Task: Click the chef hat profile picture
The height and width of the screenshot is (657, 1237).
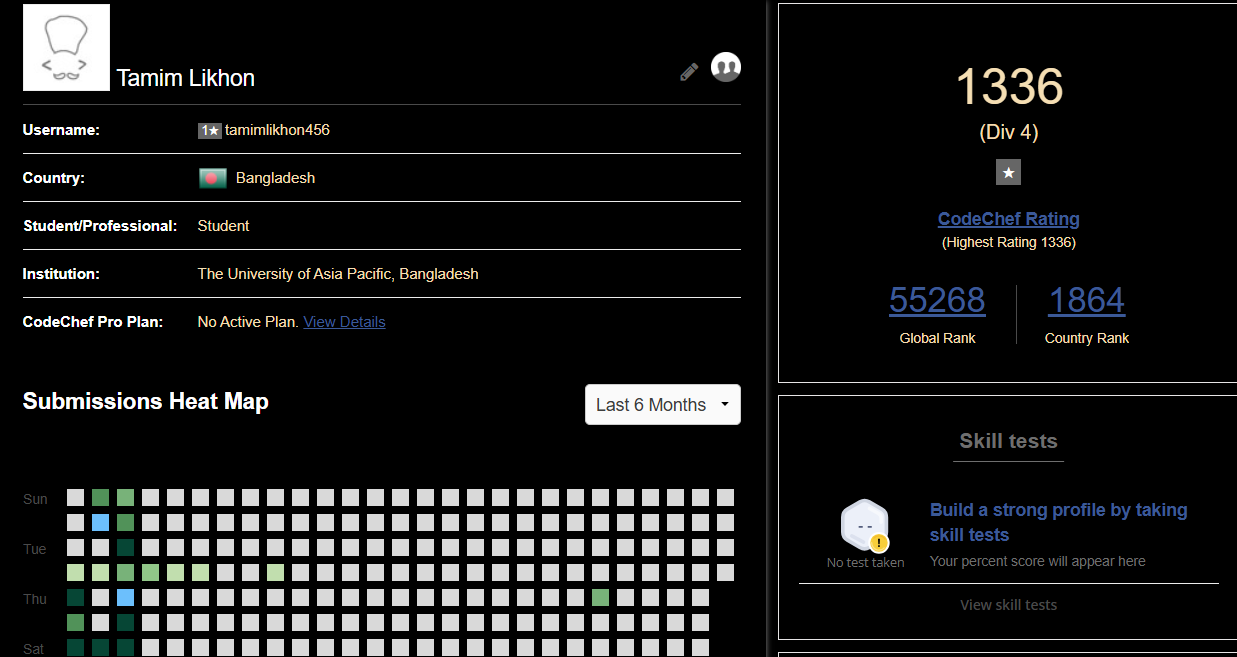Action: pyautogui.click(x=66, y=48)
